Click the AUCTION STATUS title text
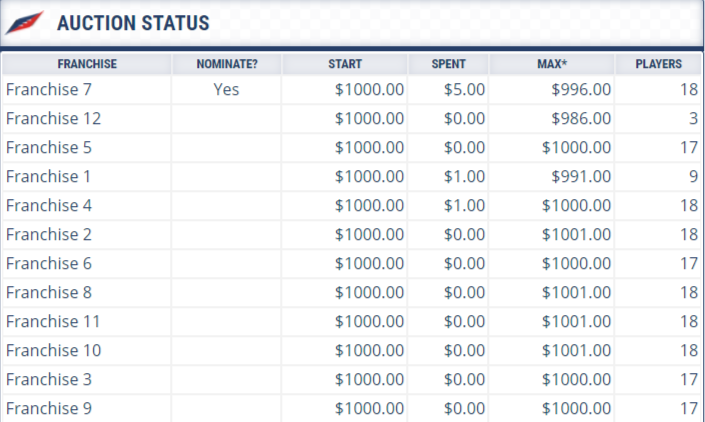This screenshot has height=422, width=705. [x=133, y=23]
